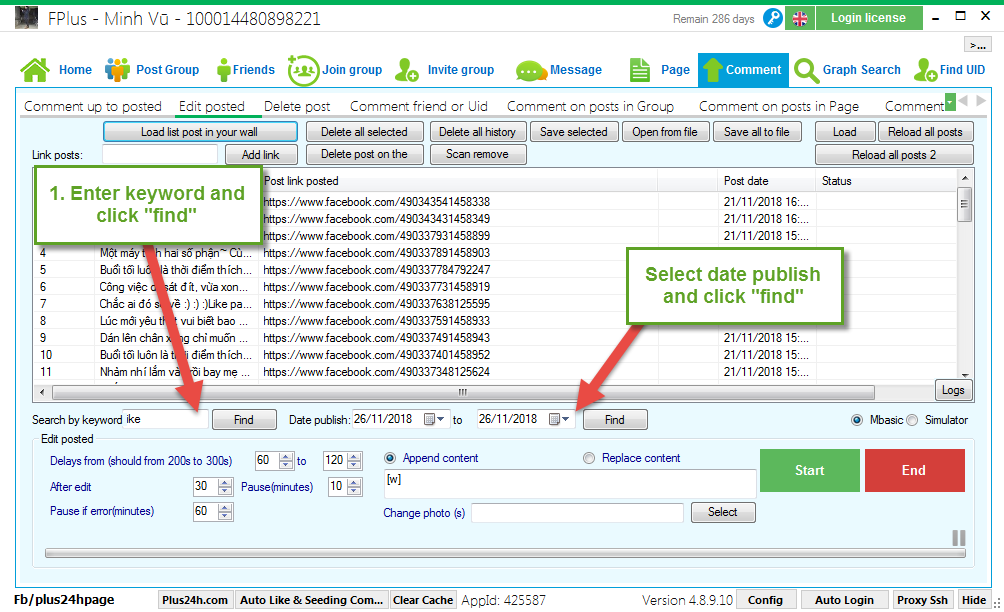1004x612 pixels.
Task: Open Home via the green house icon
Action: click(x=35, y=70)
